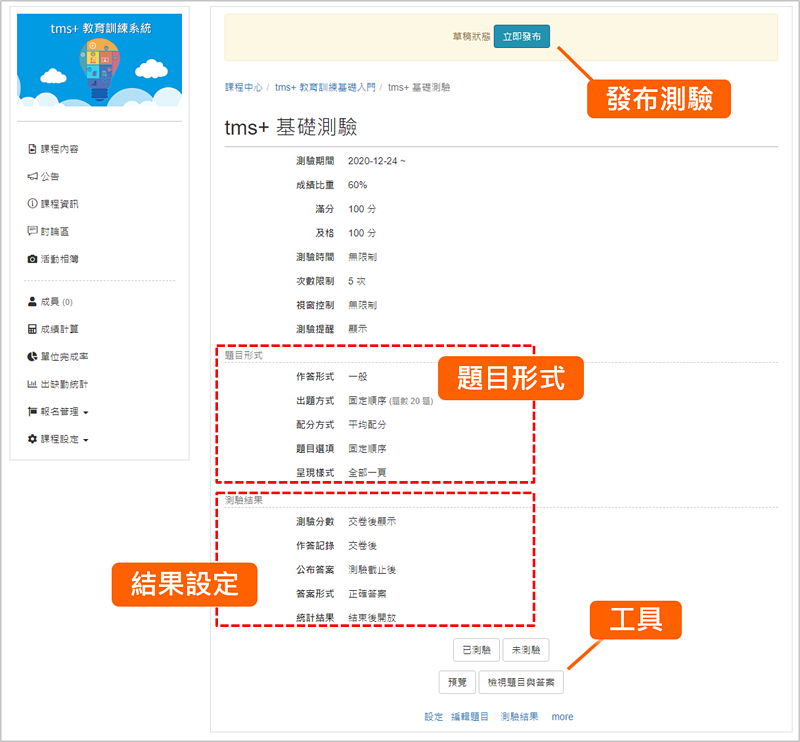This screenshot has width=800, height=742.
Task: Click the 答案形式 value 正確答案
Action: coord(367,593)
